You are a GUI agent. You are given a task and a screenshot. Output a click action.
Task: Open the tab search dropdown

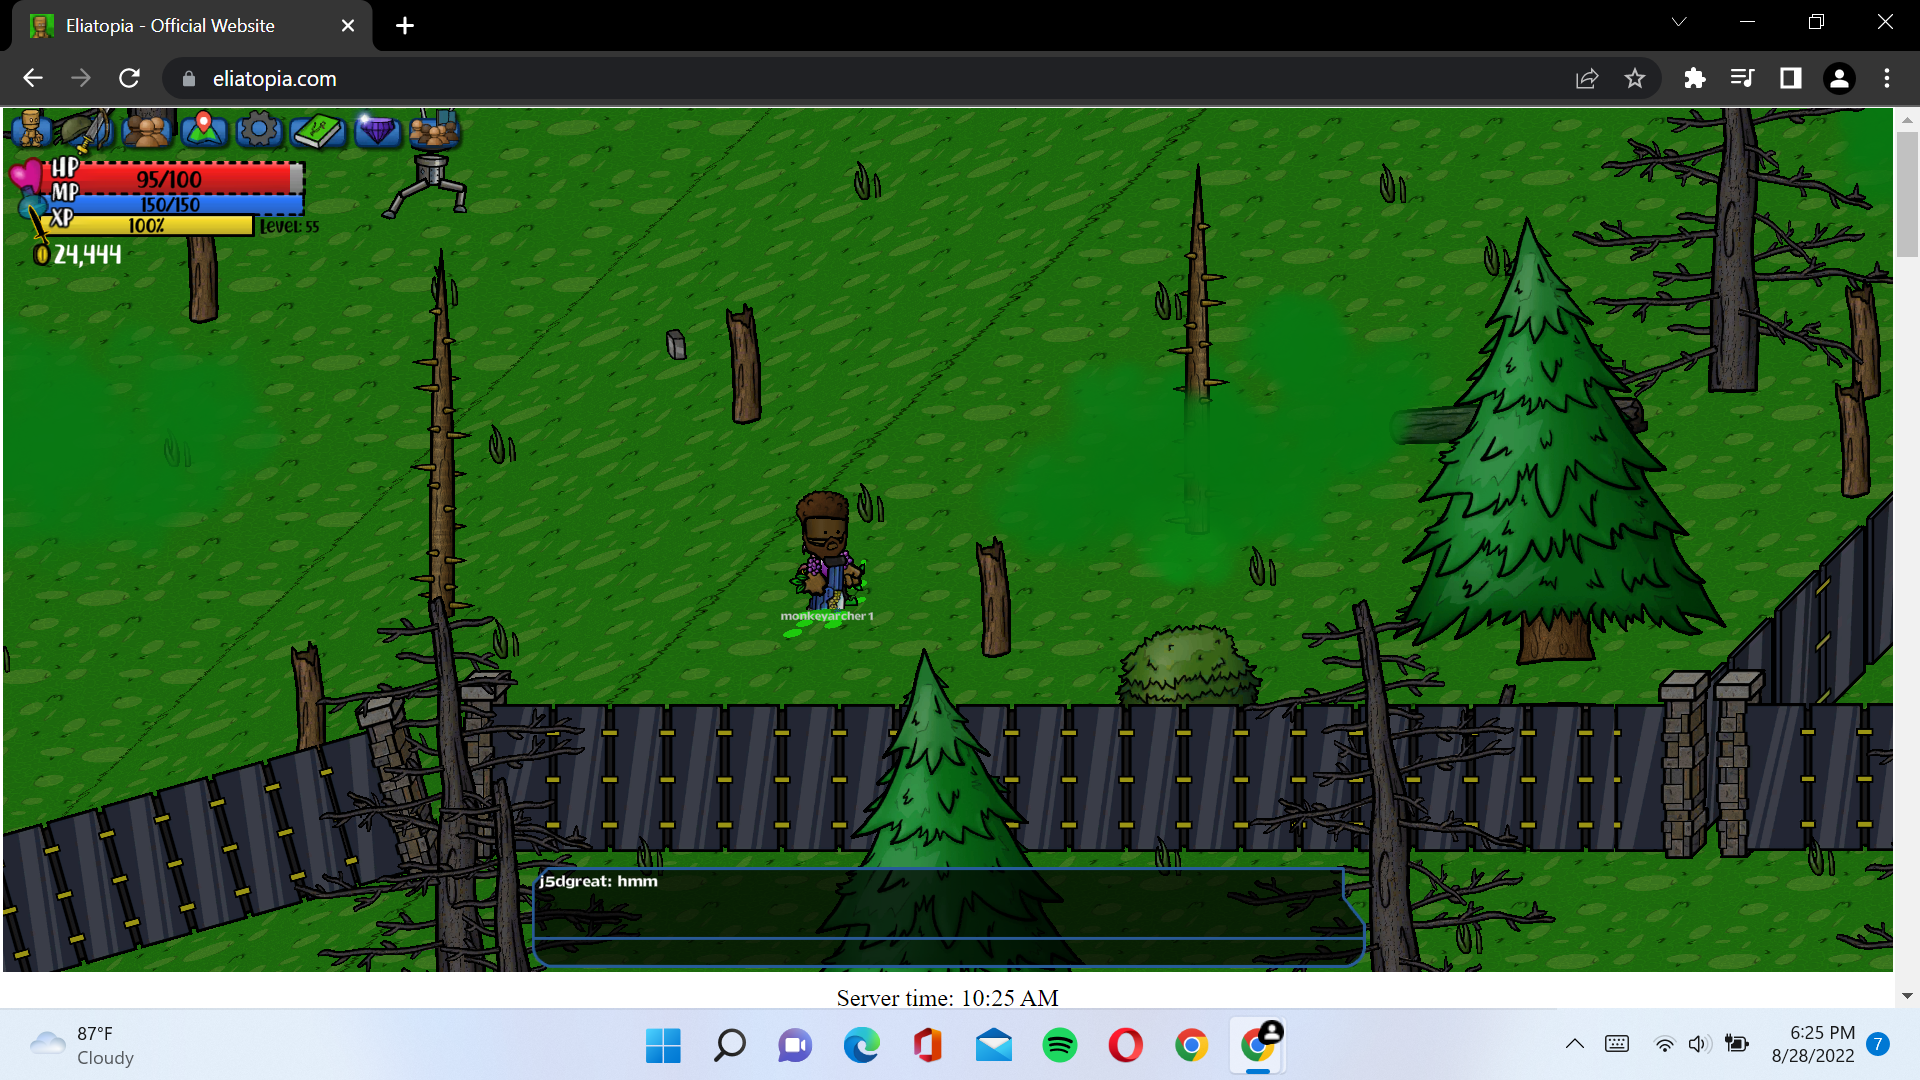click(x=1679, y=22)
